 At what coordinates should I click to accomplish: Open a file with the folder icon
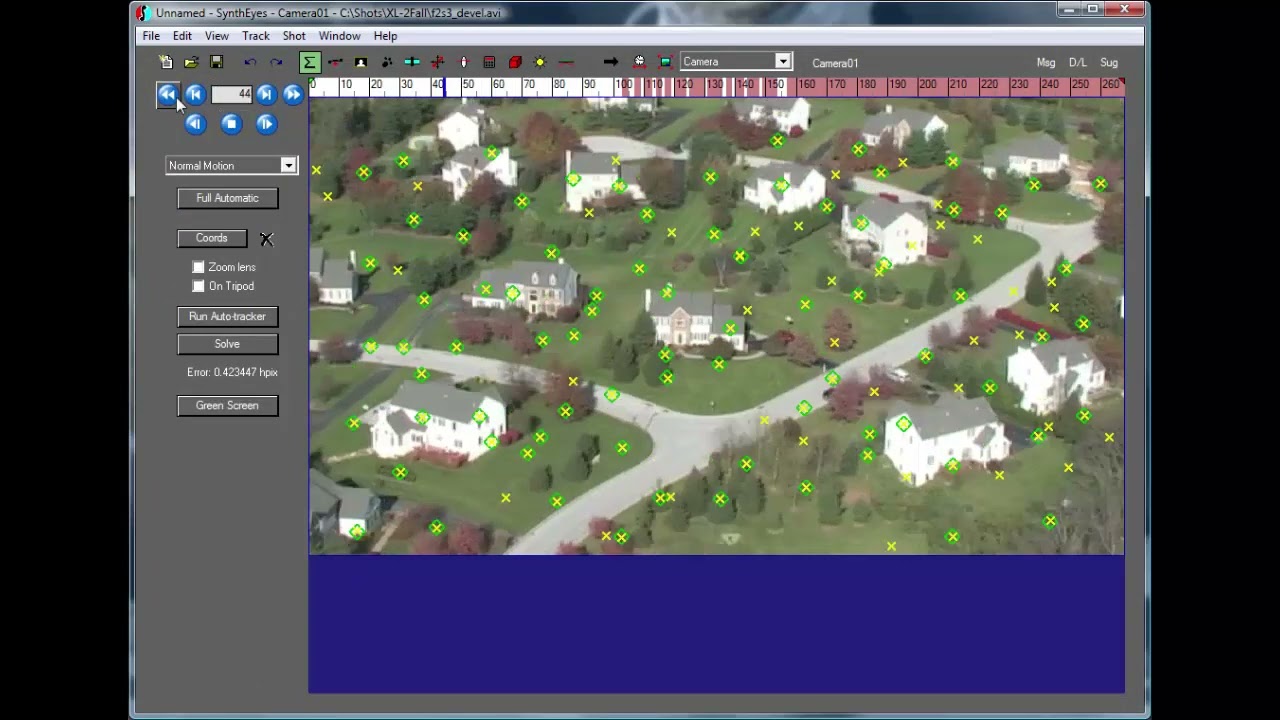(191, 62)
